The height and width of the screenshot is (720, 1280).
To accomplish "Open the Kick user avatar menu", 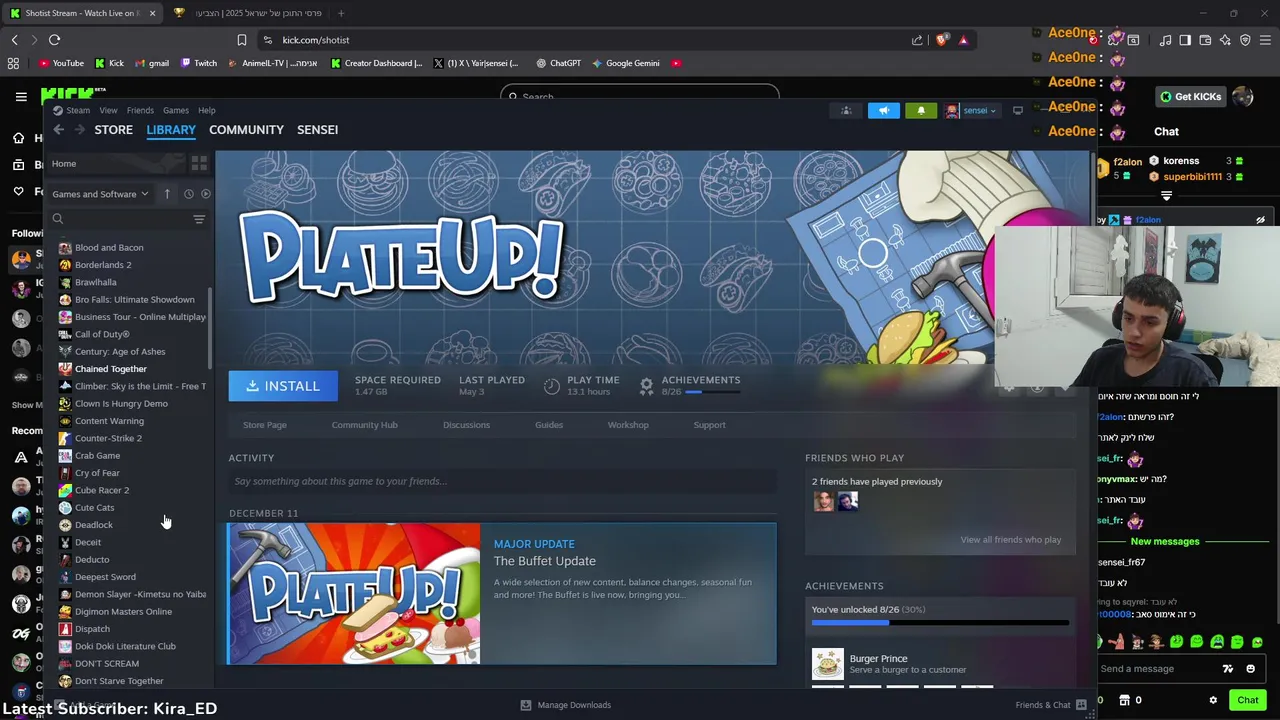I will pyautogui.click(x=1243, y=97).
